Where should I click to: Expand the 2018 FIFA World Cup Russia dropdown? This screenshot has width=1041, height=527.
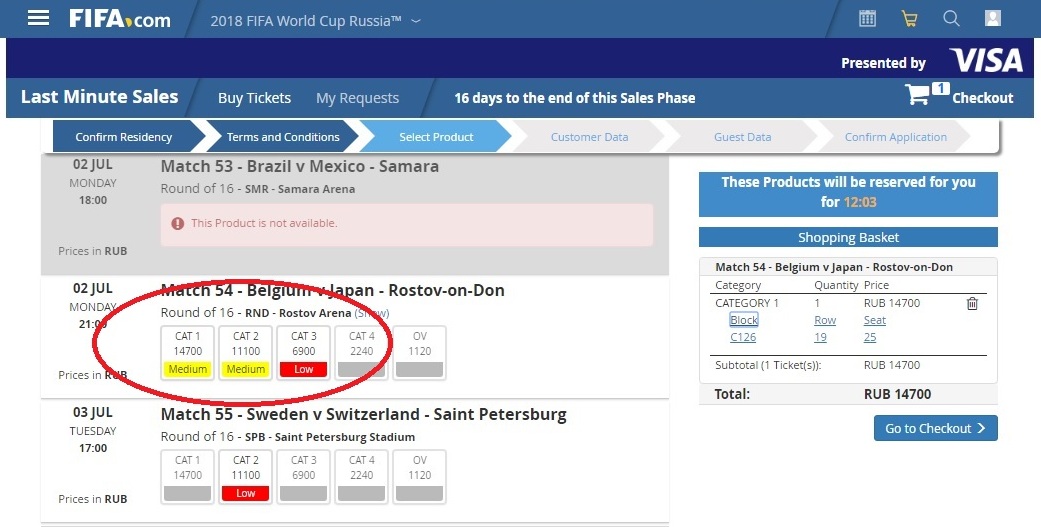(315, 21)
